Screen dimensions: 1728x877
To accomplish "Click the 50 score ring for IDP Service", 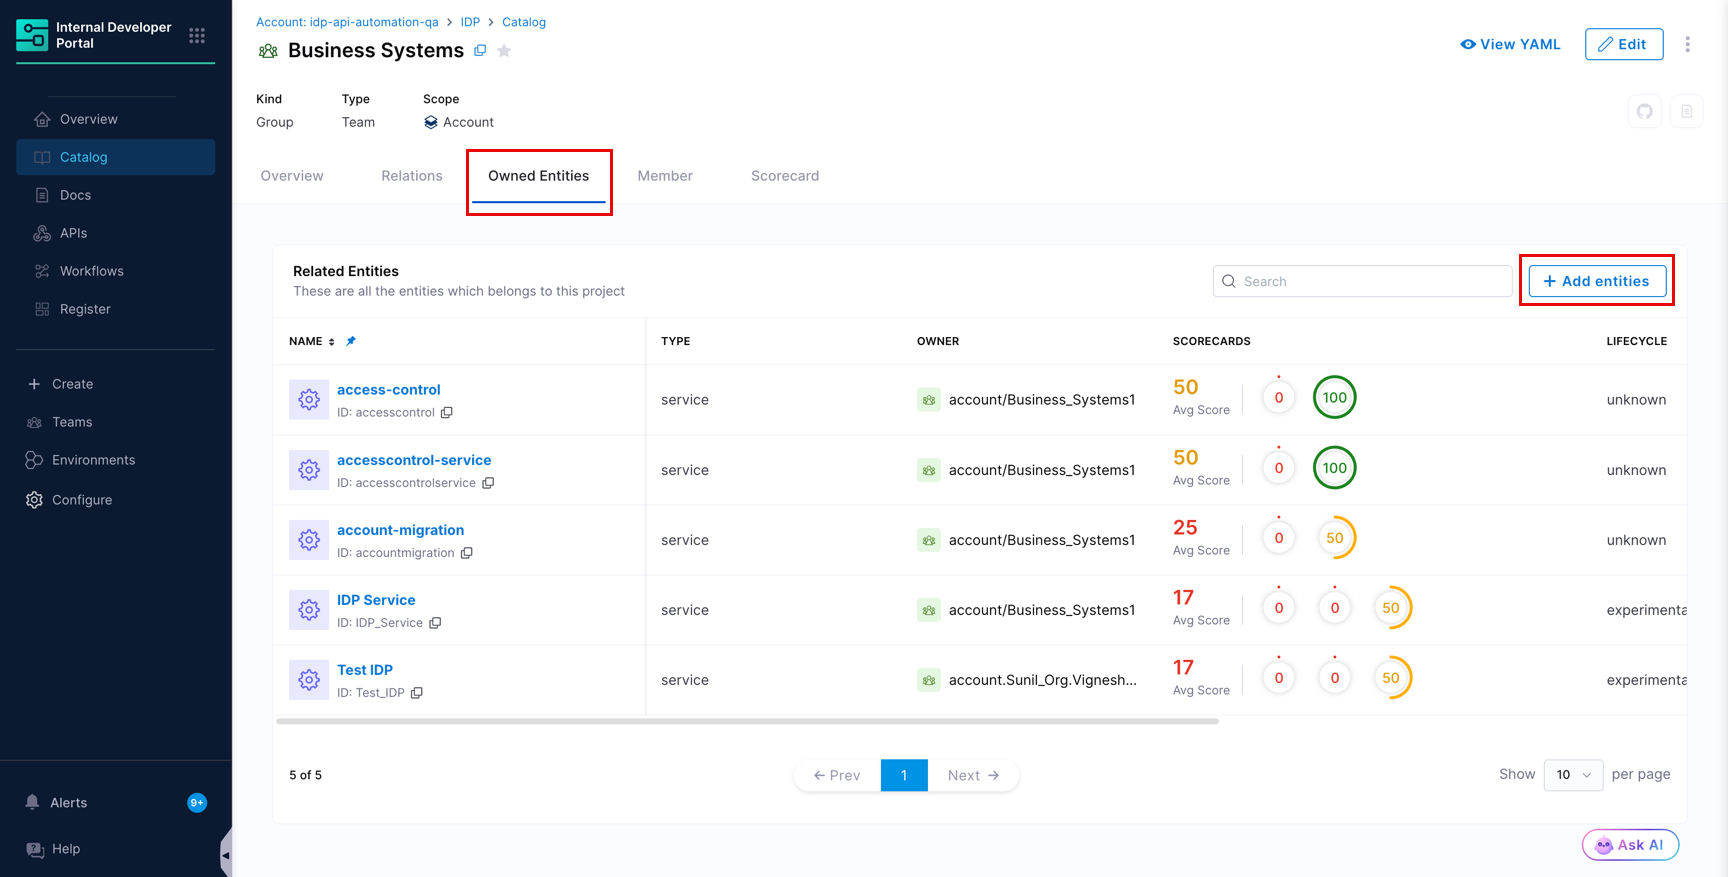I will coord(1390,608).
